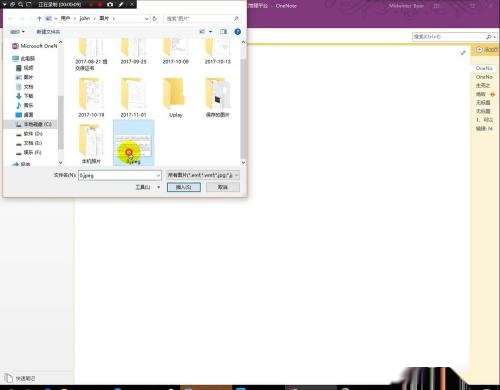This screenshot has height=390, width=500.
Task: Click the red stop recording button
Action: pyautogui.click(x=100, y=4)
